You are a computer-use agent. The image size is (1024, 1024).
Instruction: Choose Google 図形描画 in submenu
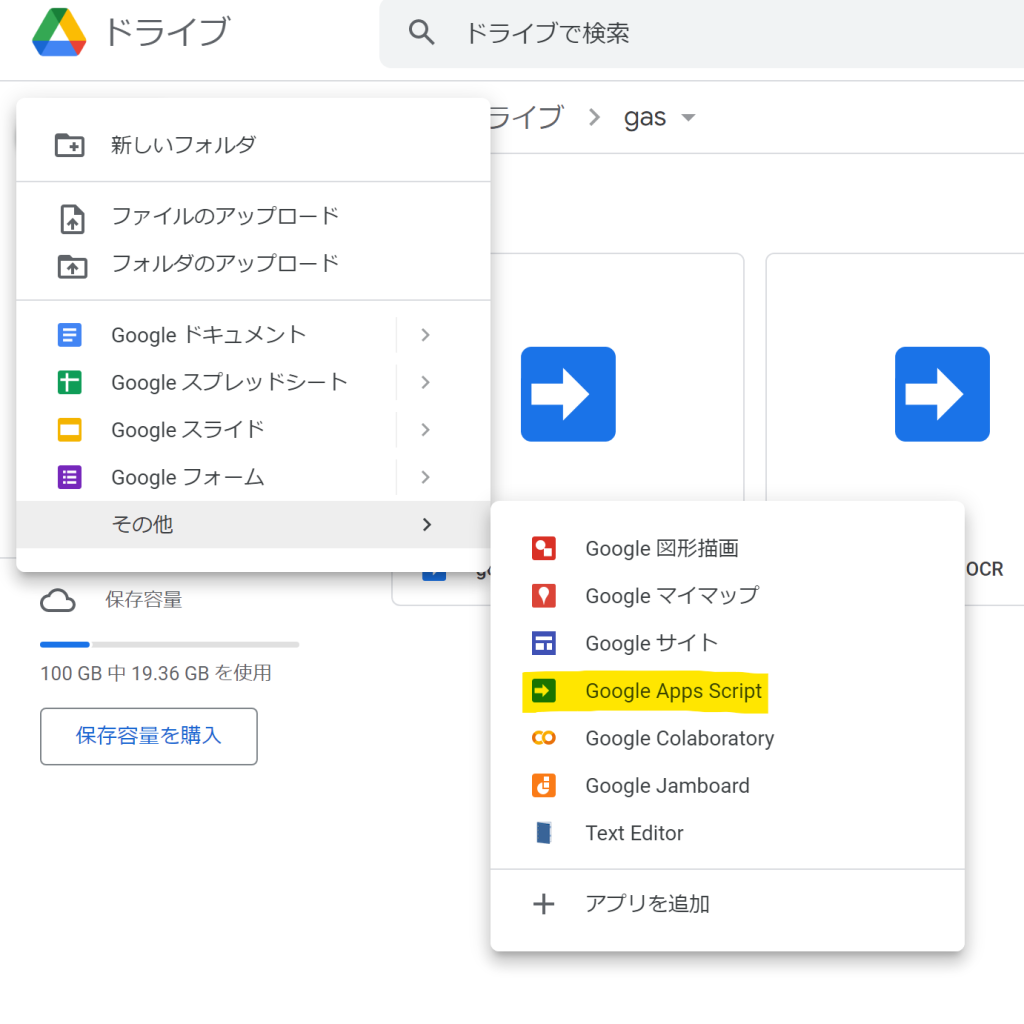click(728, 549)
